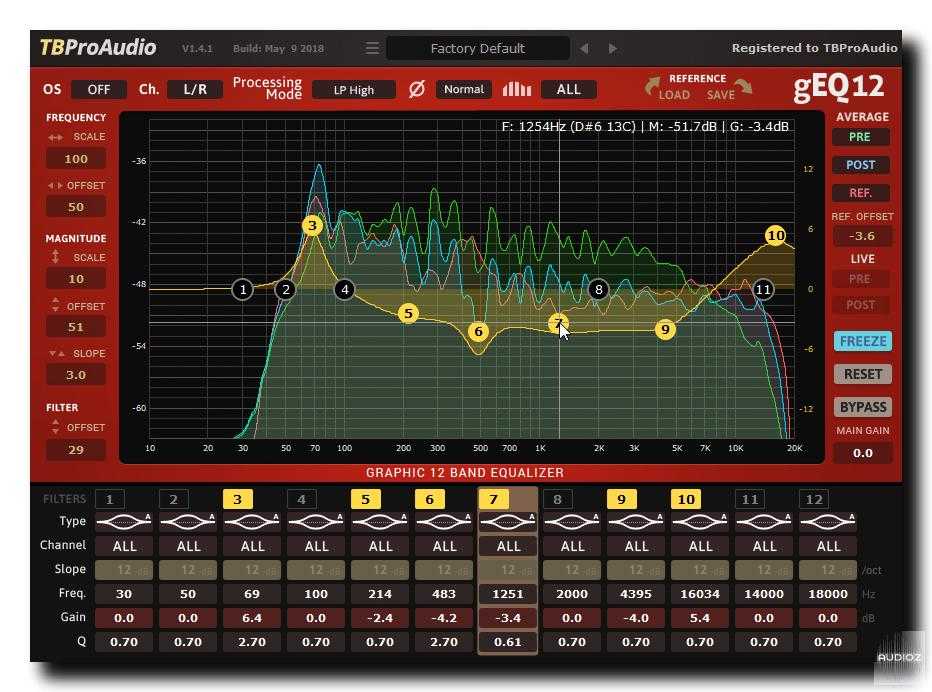Enable filter band 4

point(301,499)
